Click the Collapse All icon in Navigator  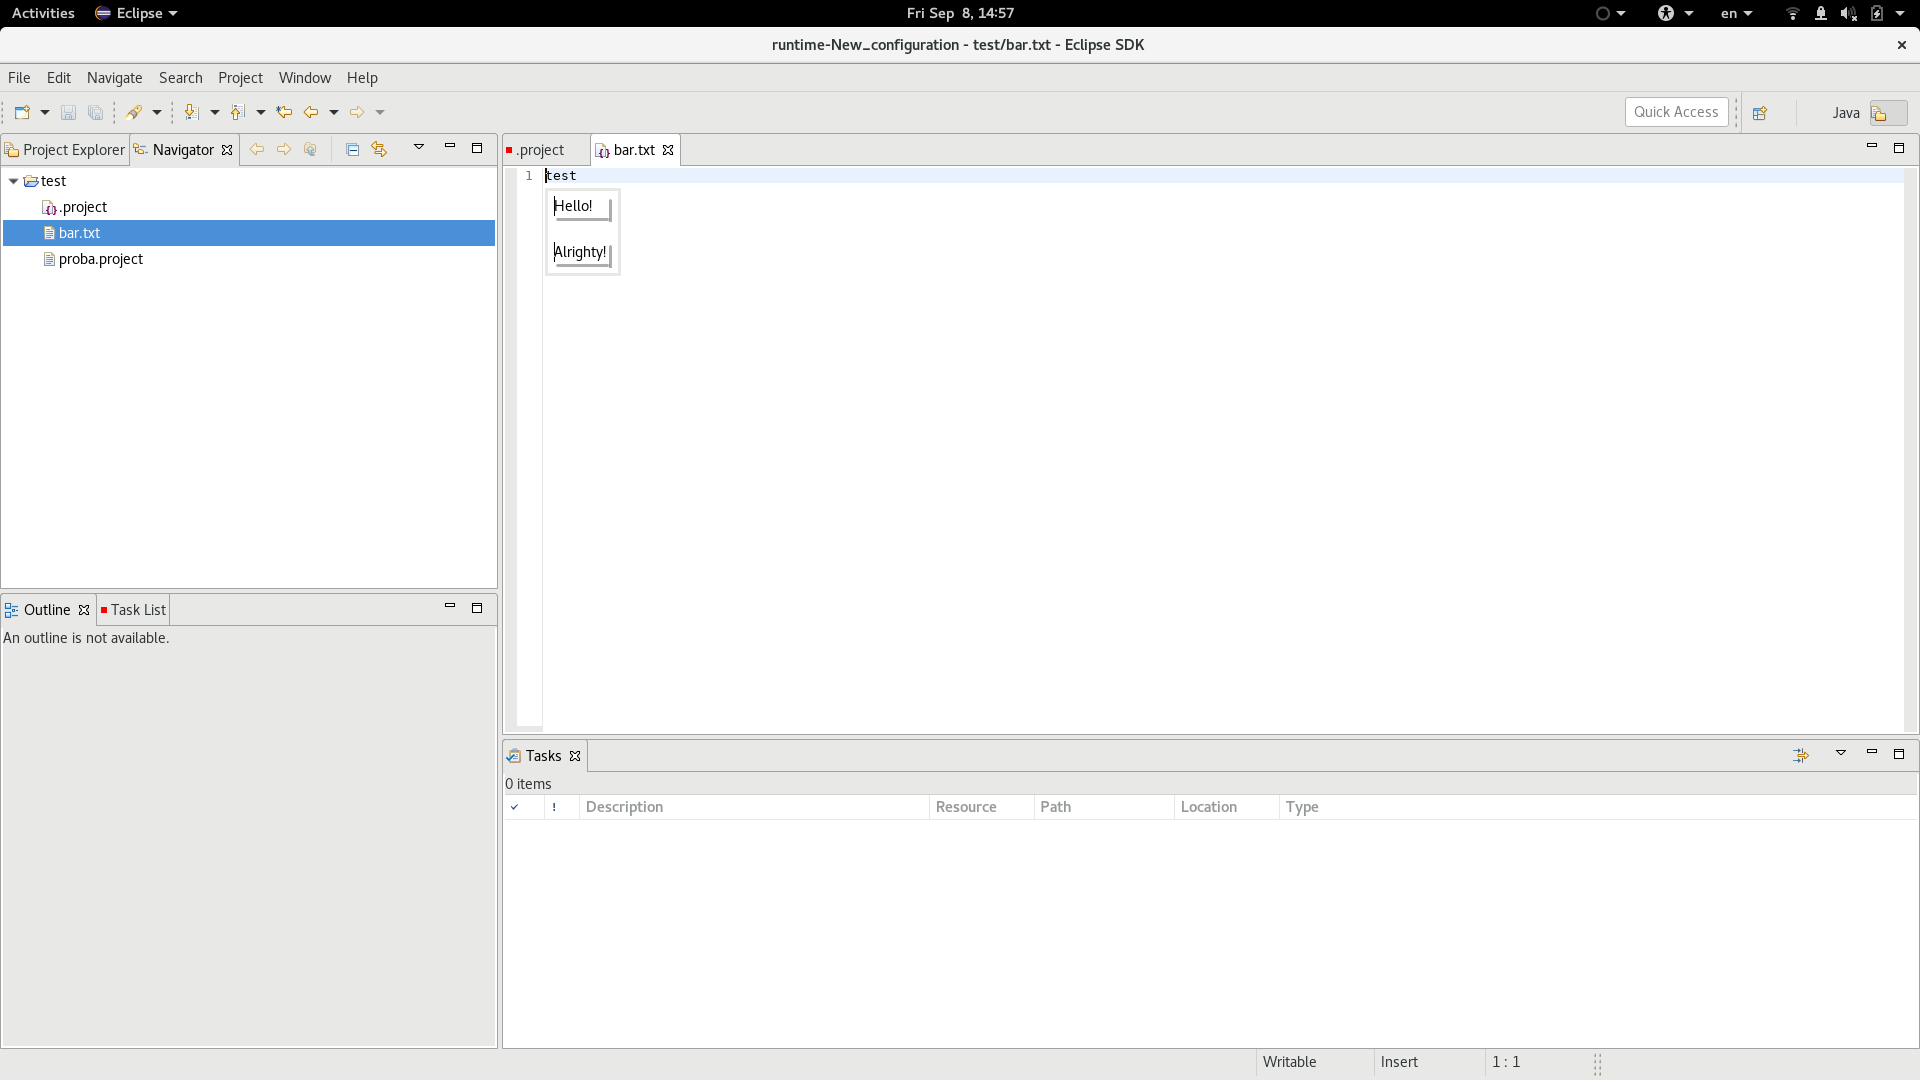352,149
